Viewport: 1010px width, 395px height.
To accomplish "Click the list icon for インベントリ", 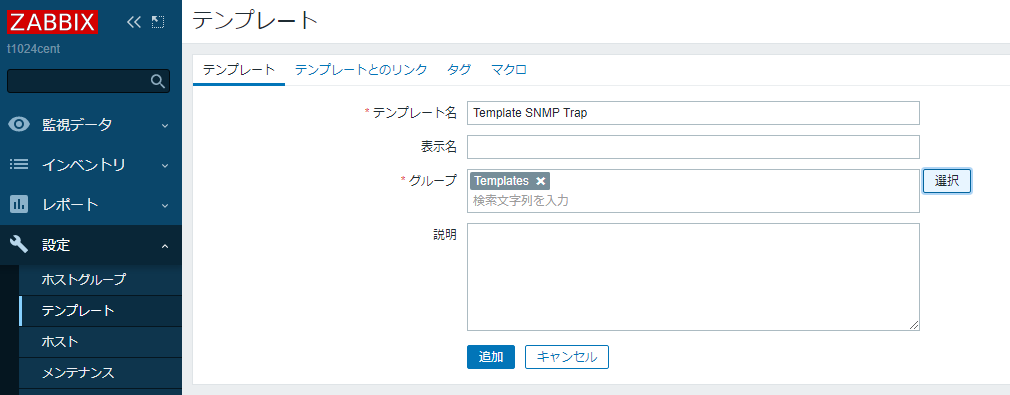I will pos(19,164).
